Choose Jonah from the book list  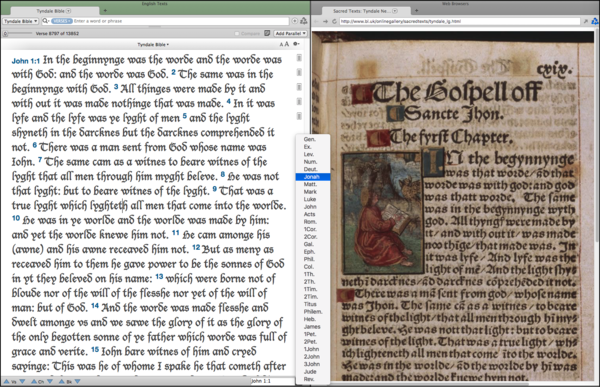(x=313, y=177)
